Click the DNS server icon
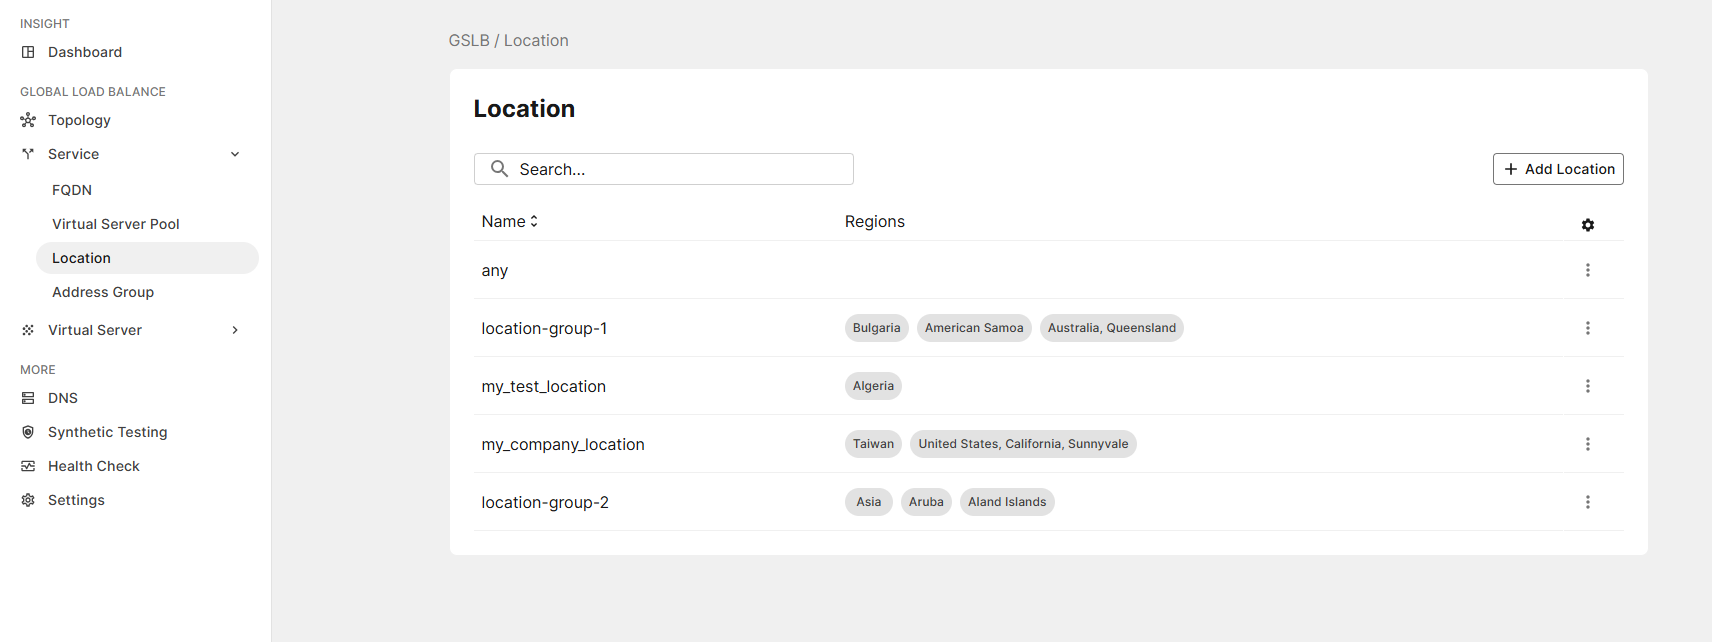Viewport: 1712px width, 642px height. (28, 398)
